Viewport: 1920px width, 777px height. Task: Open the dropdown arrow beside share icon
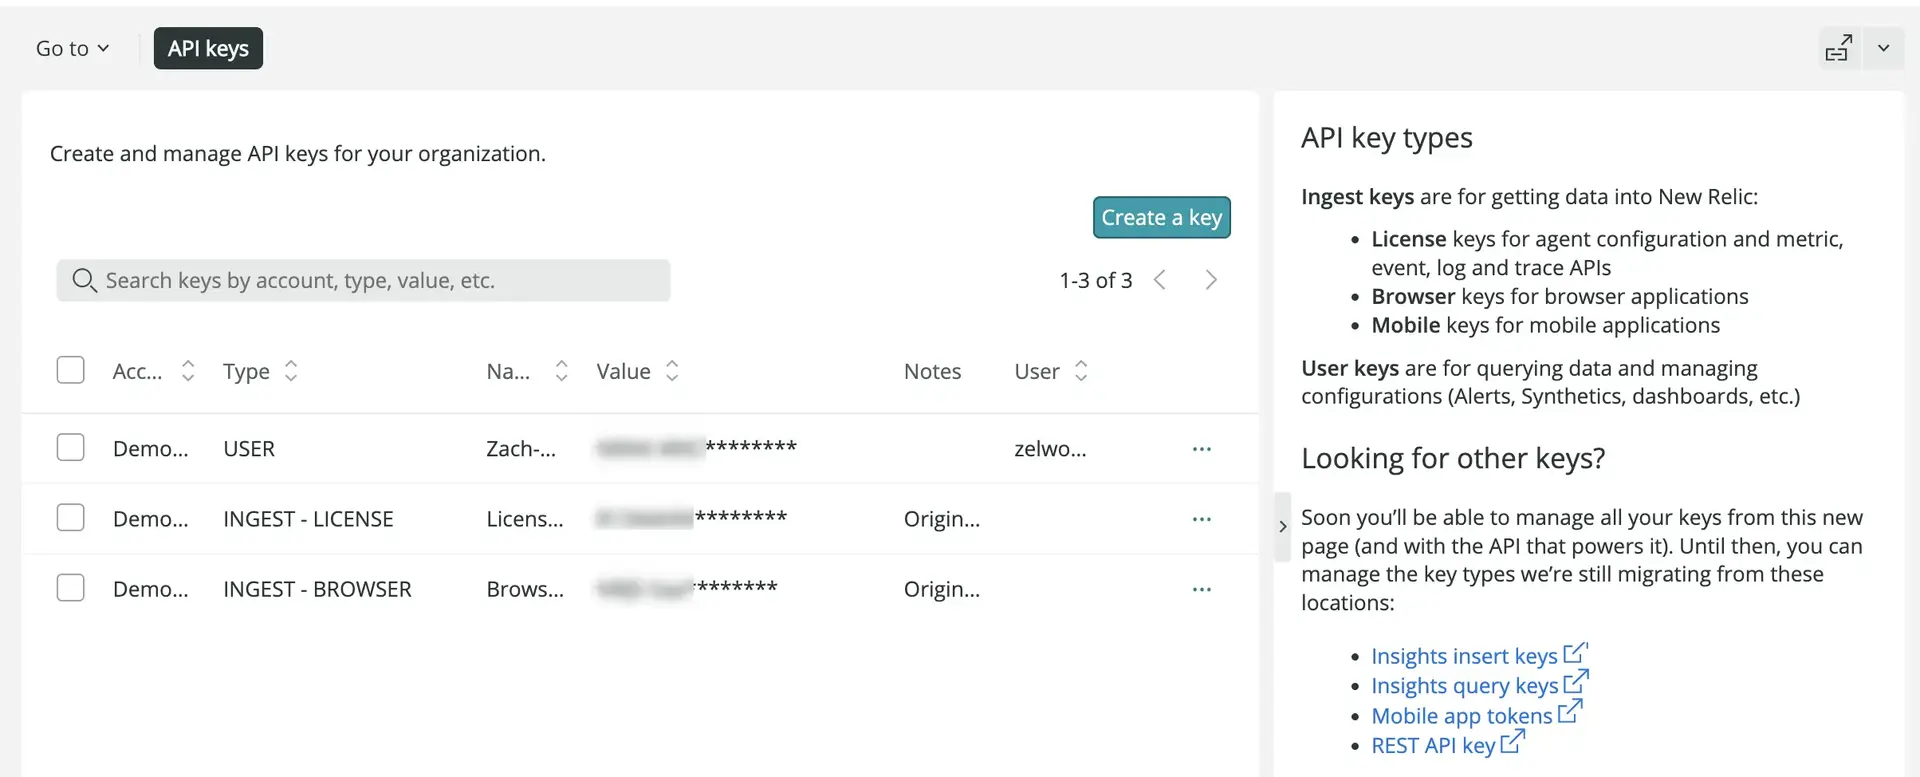(x=1883, y=49)
